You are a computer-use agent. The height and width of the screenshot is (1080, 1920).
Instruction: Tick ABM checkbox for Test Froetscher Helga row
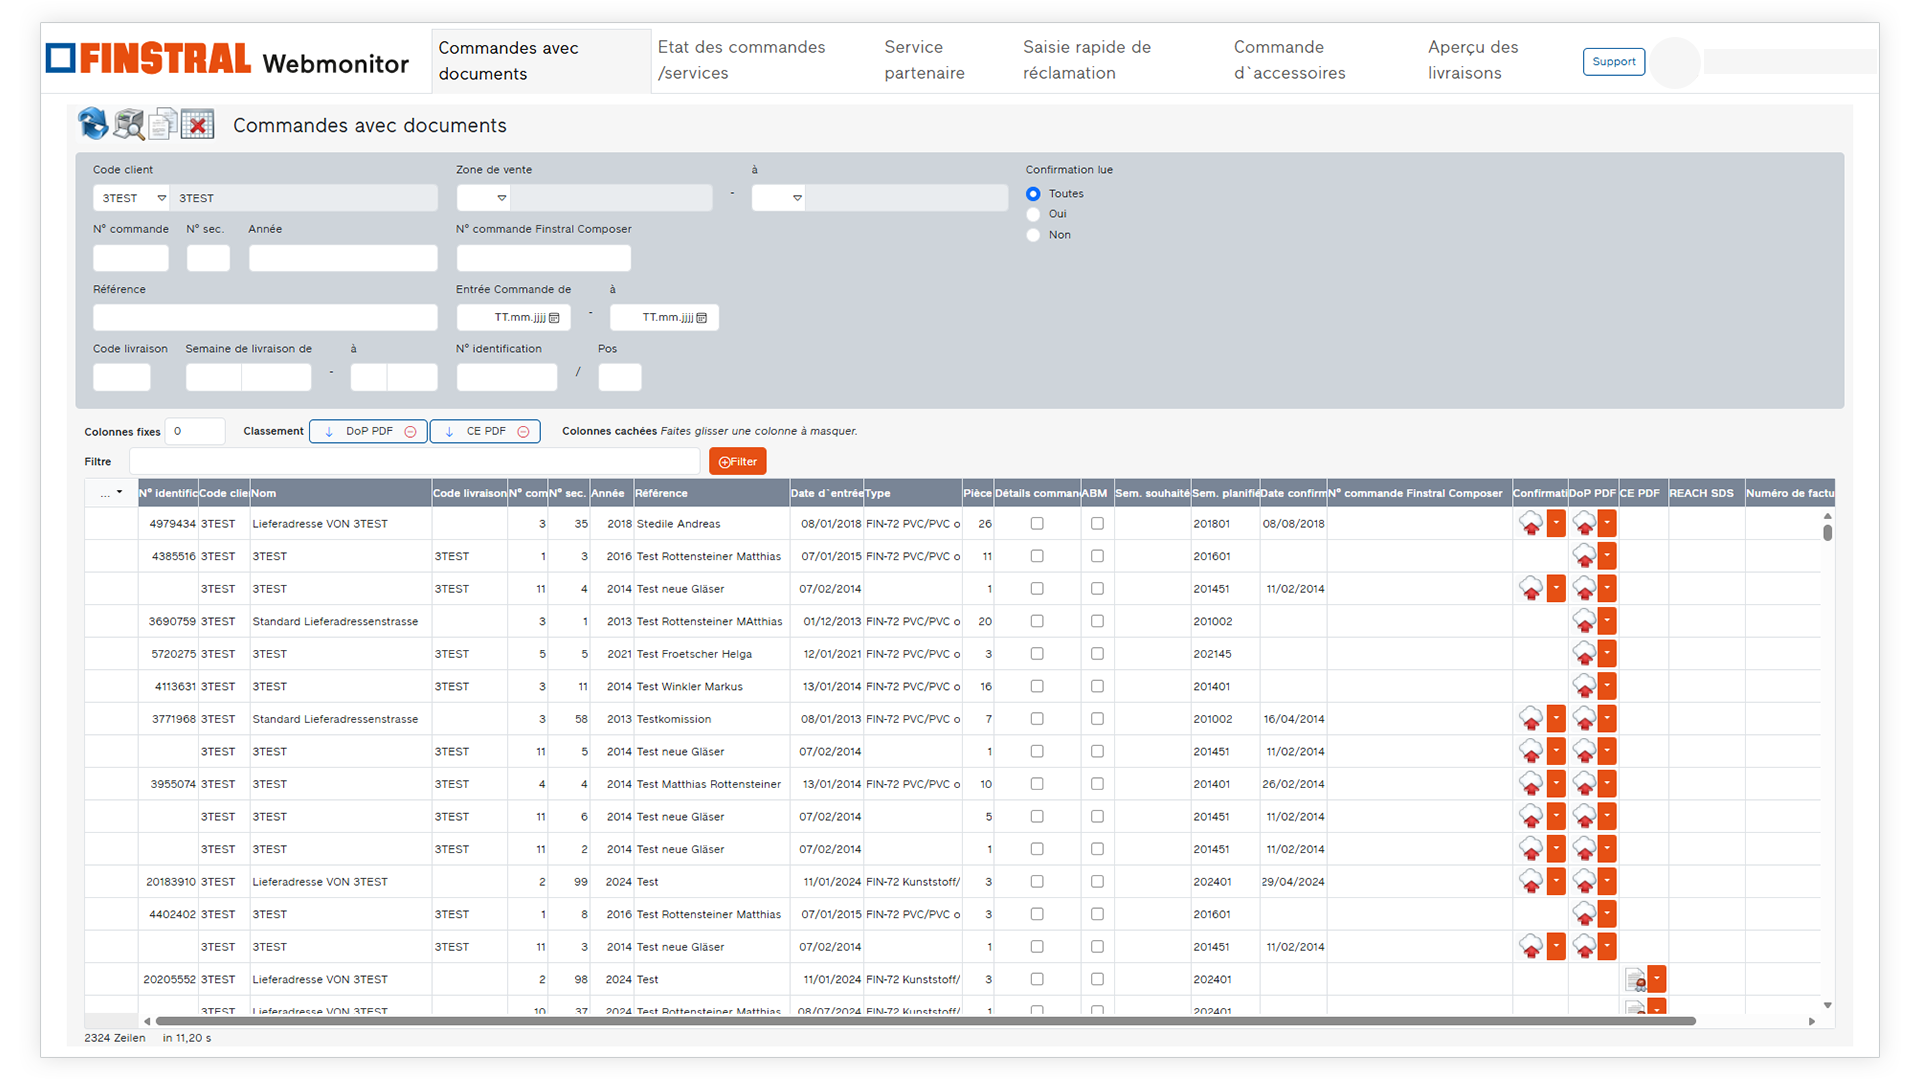[1097, 654]
